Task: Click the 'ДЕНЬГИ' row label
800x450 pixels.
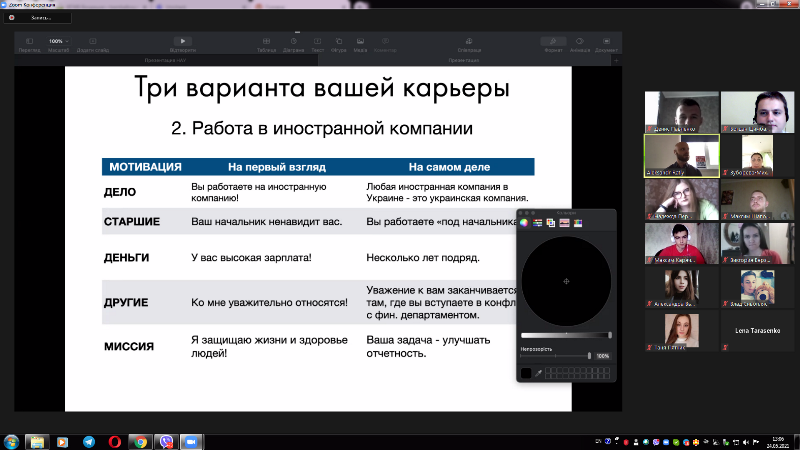Action: coord(127,258)
